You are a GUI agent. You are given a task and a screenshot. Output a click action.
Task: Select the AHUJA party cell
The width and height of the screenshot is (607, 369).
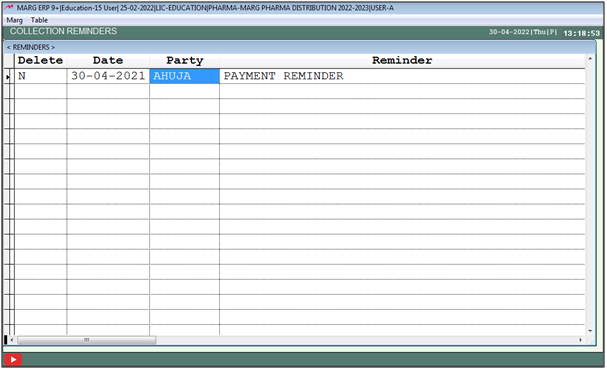tap(184, 76)
